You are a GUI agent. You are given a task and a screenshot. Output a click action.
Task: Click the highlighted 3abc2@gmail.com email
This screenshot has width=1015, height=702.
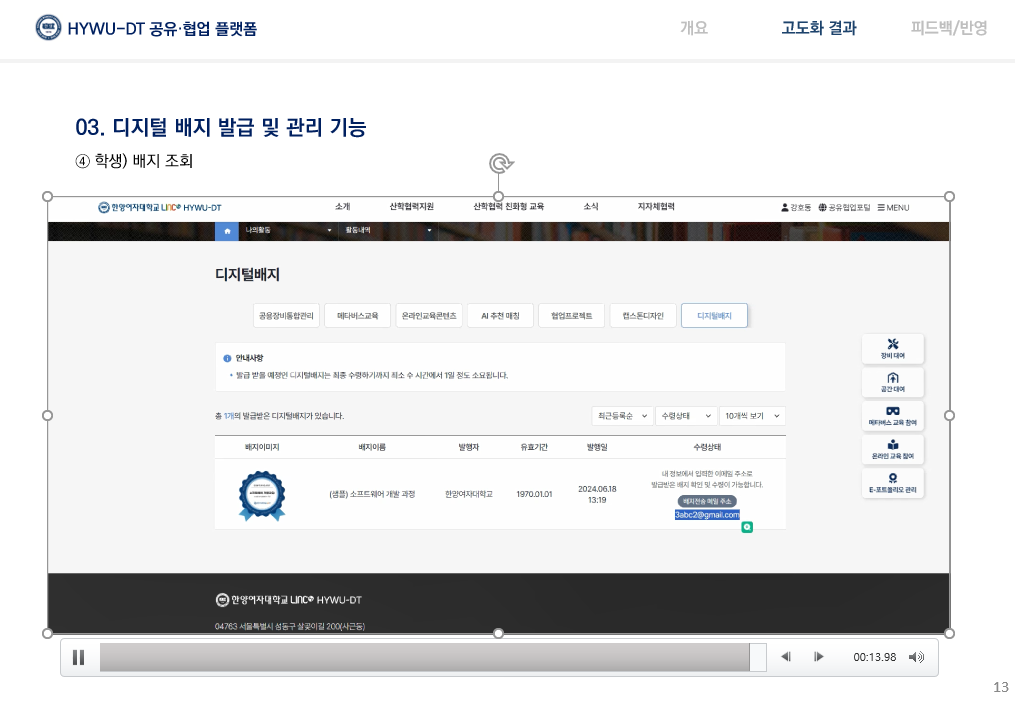click(707, 515)
